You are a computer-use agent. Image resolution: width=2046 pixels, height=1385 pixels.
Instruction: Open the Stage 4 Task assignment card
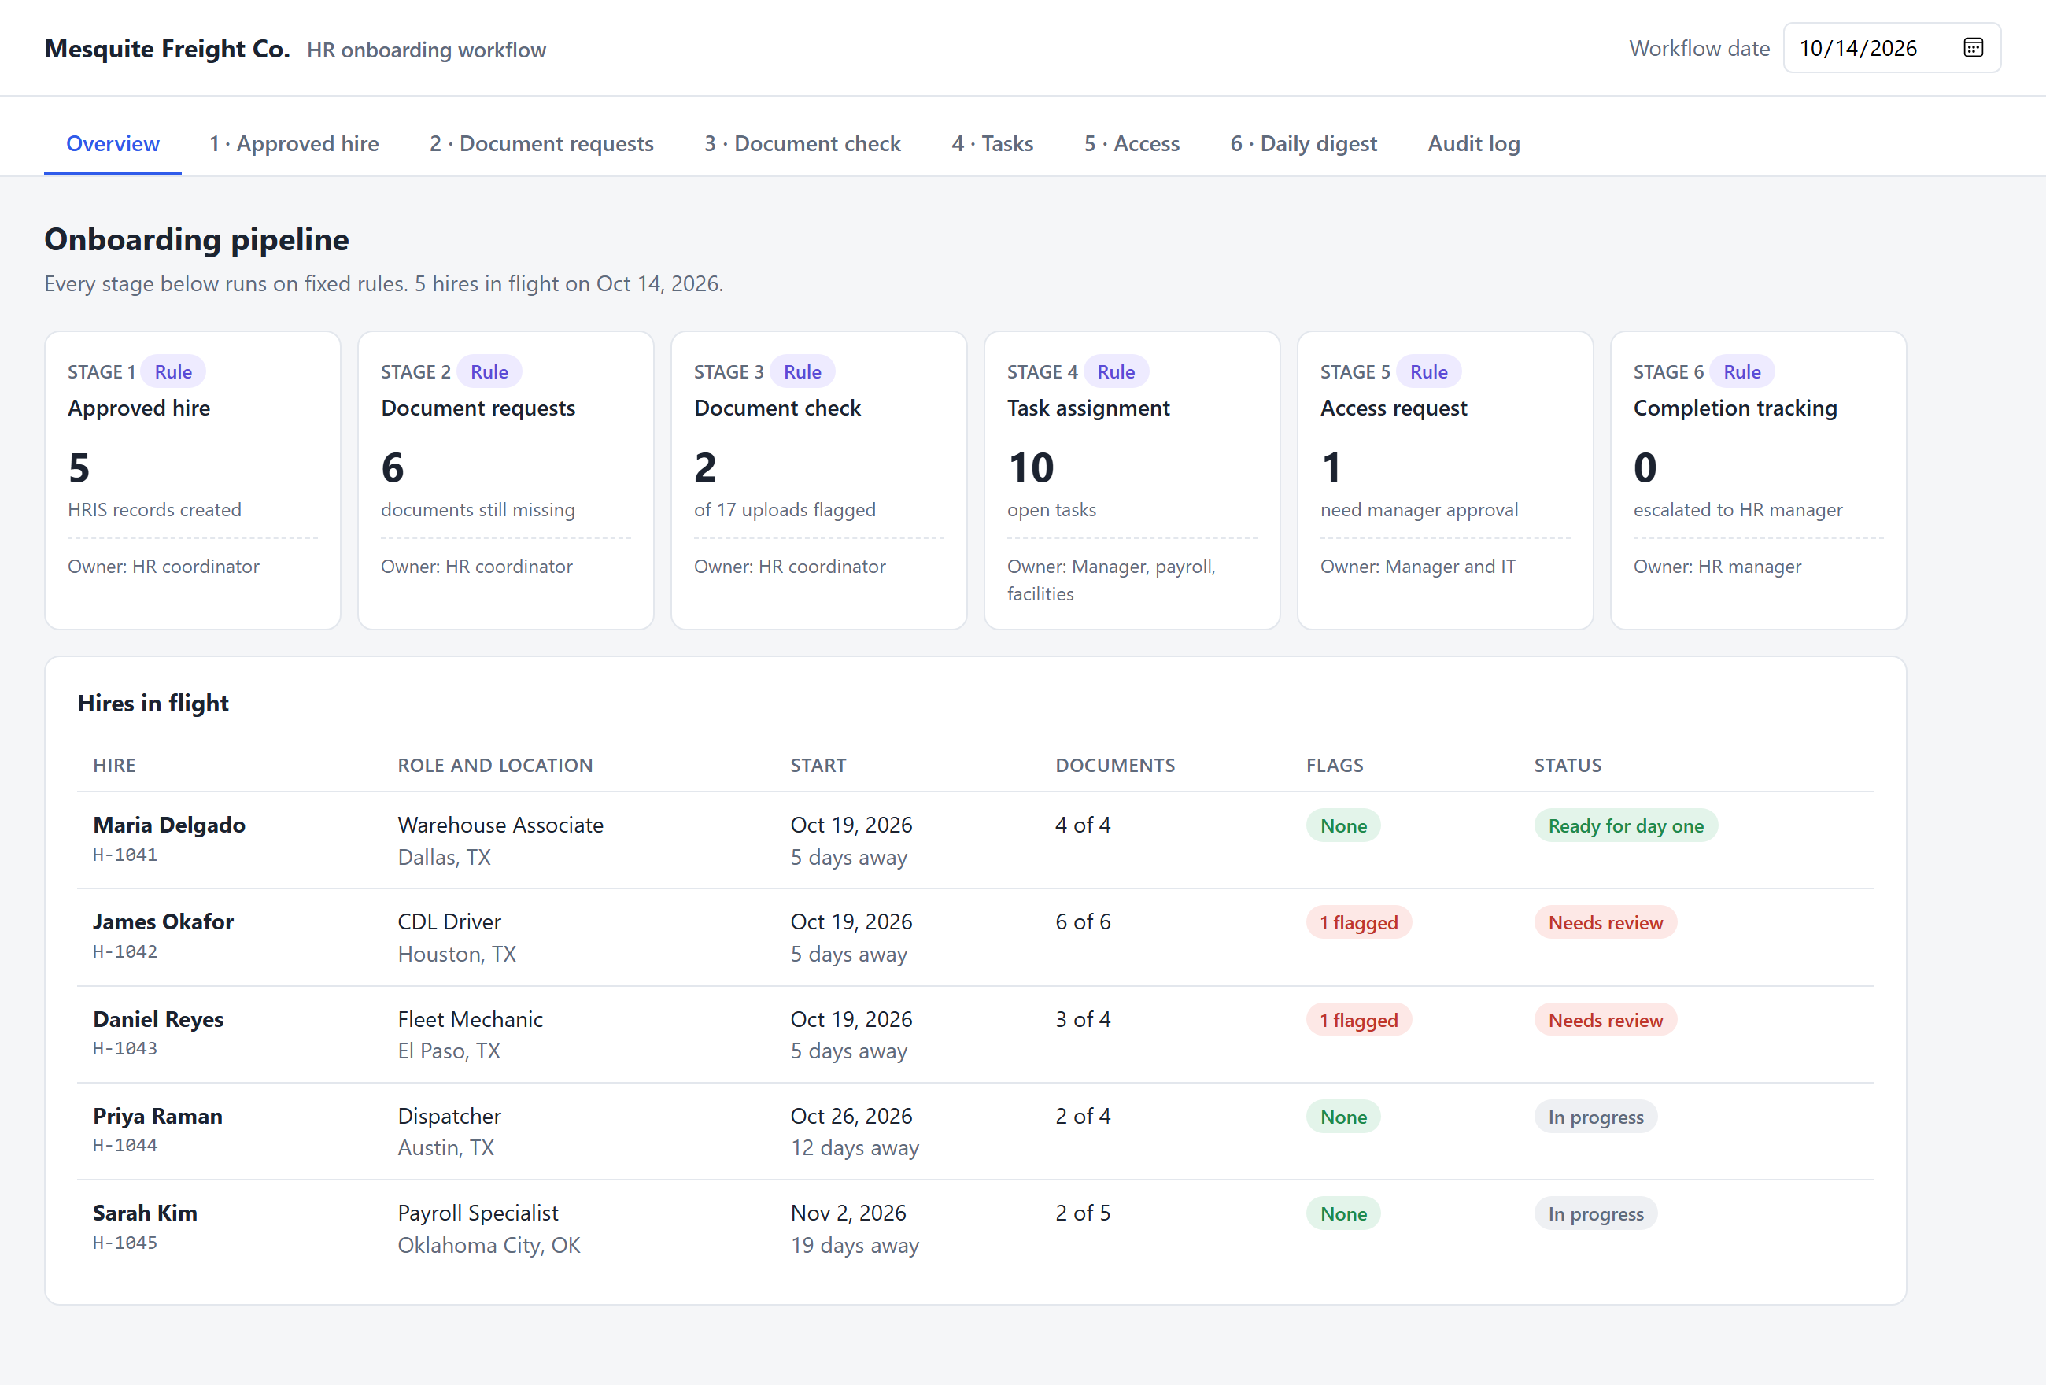[1132, 480]
